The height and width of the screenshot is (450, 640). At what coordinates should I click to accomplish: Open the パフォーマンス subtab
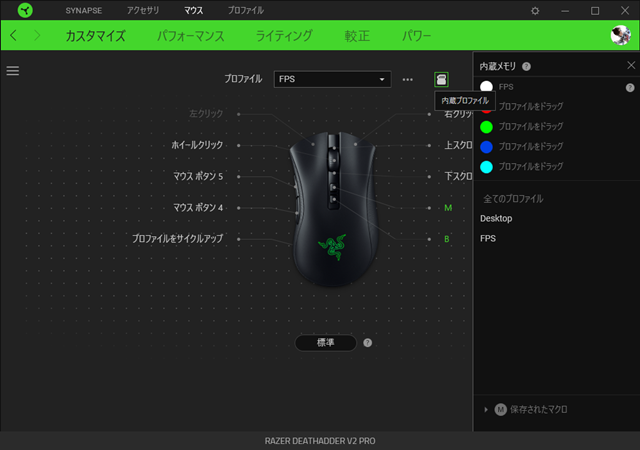[191, 36]
